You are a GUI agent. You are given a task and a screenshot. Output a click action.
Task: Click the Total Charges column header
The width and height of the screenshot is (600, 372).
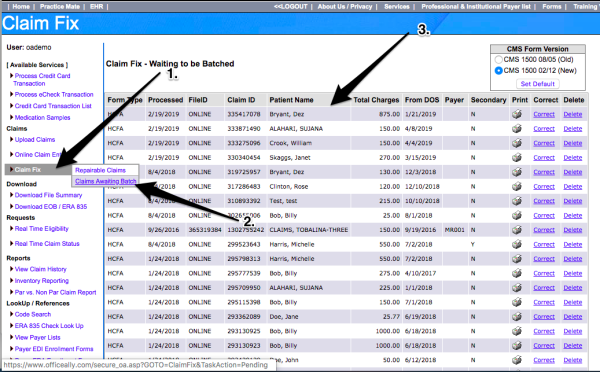pyautogui.click(x=376, y=100)
